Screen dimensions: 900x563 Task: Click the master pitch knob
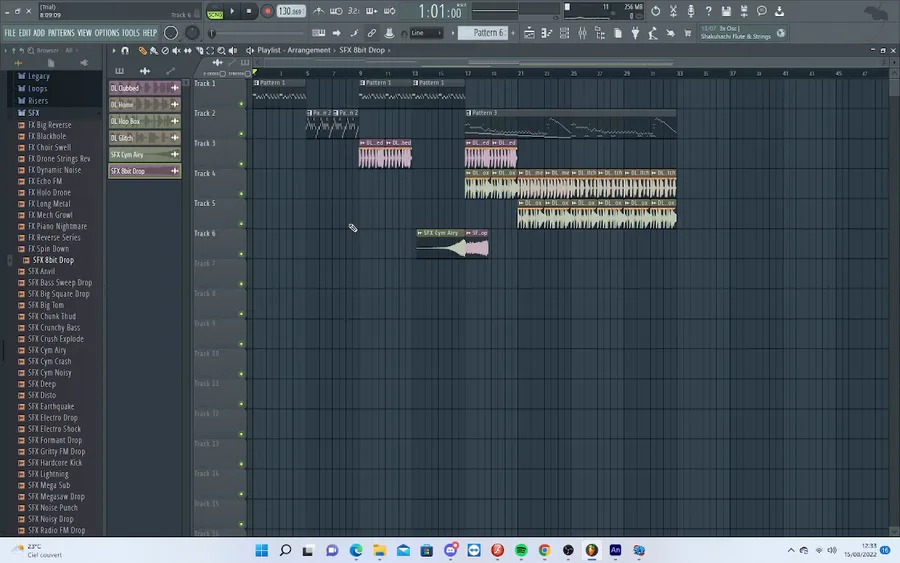(x=192, y=33)
